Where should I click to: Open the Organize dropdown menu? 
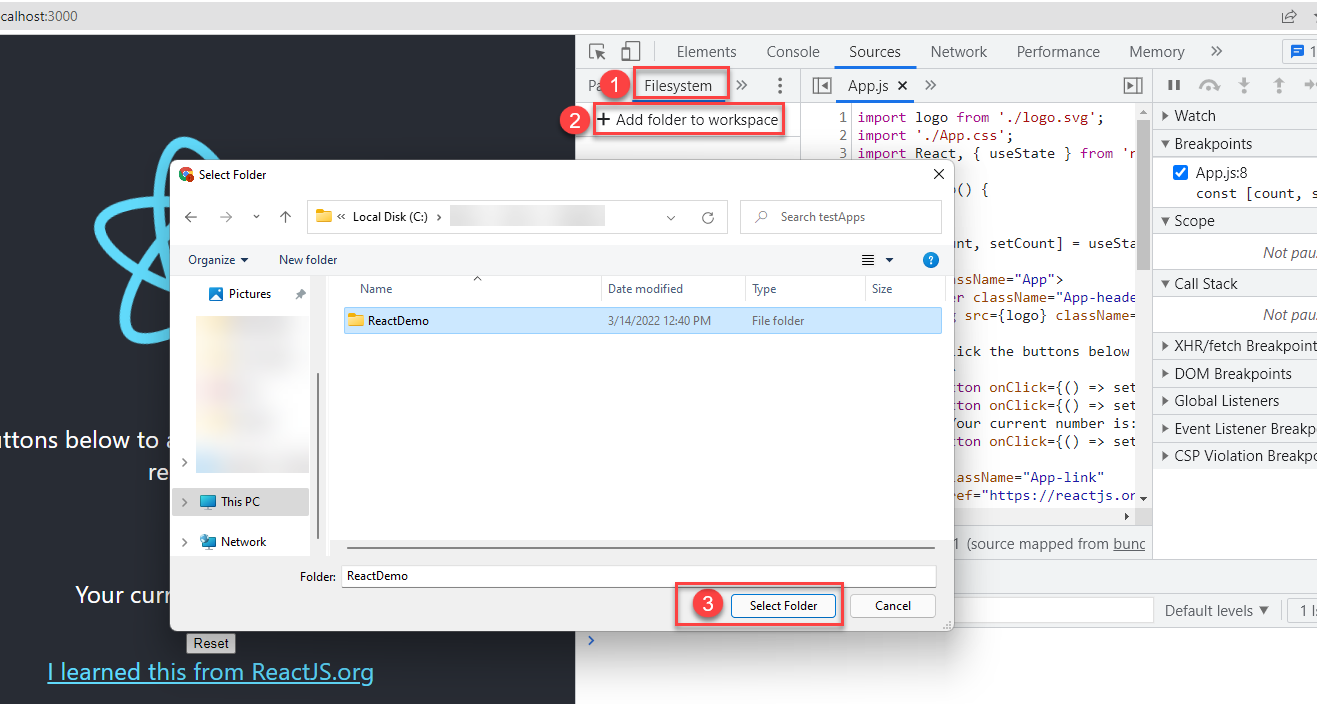(x=218, y=260)
